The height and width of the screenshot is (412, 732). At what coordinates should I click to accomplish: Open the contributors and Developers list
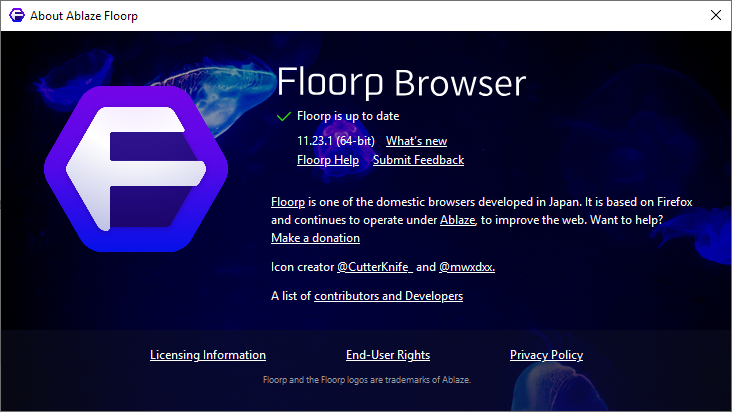pyautogui.click(x=388, y=296)
